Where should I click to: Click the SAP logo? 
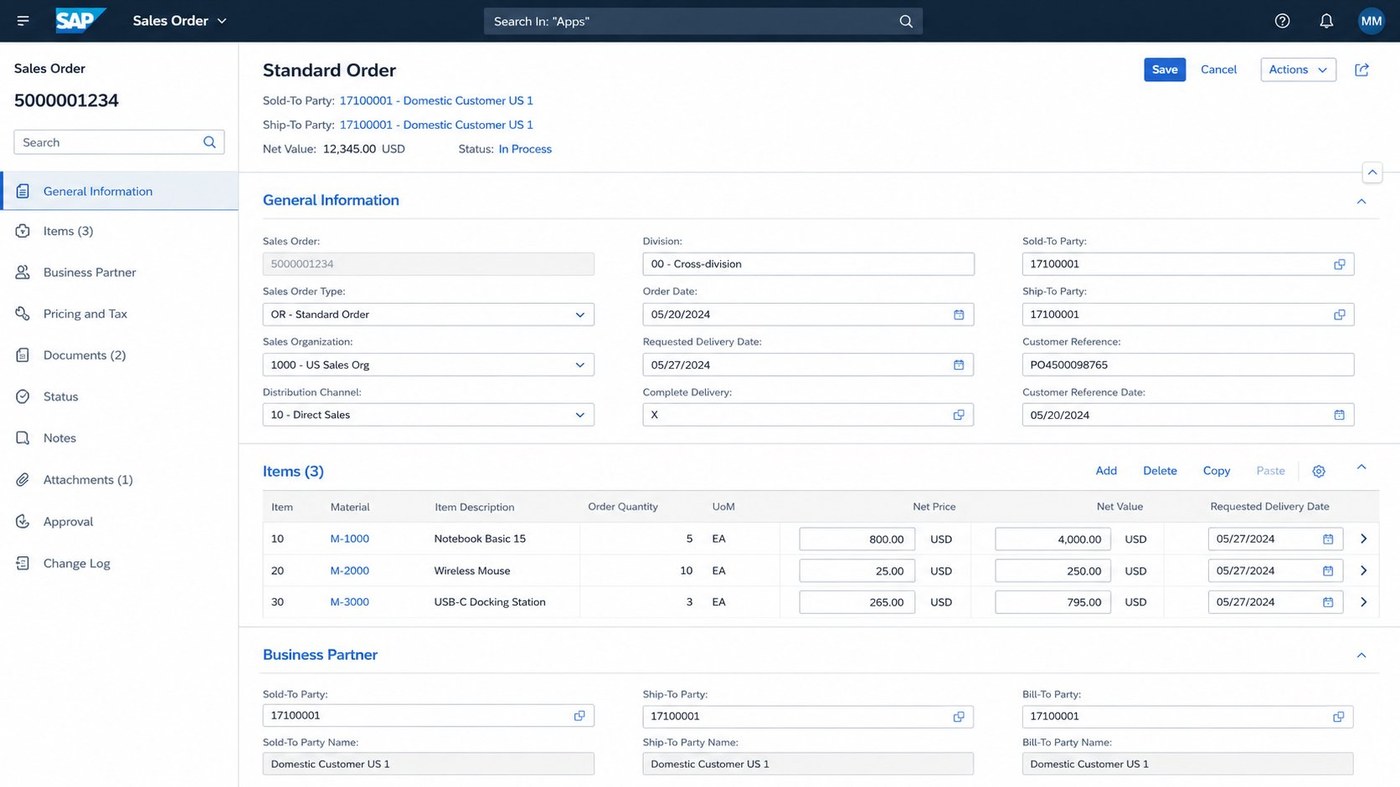80,20
